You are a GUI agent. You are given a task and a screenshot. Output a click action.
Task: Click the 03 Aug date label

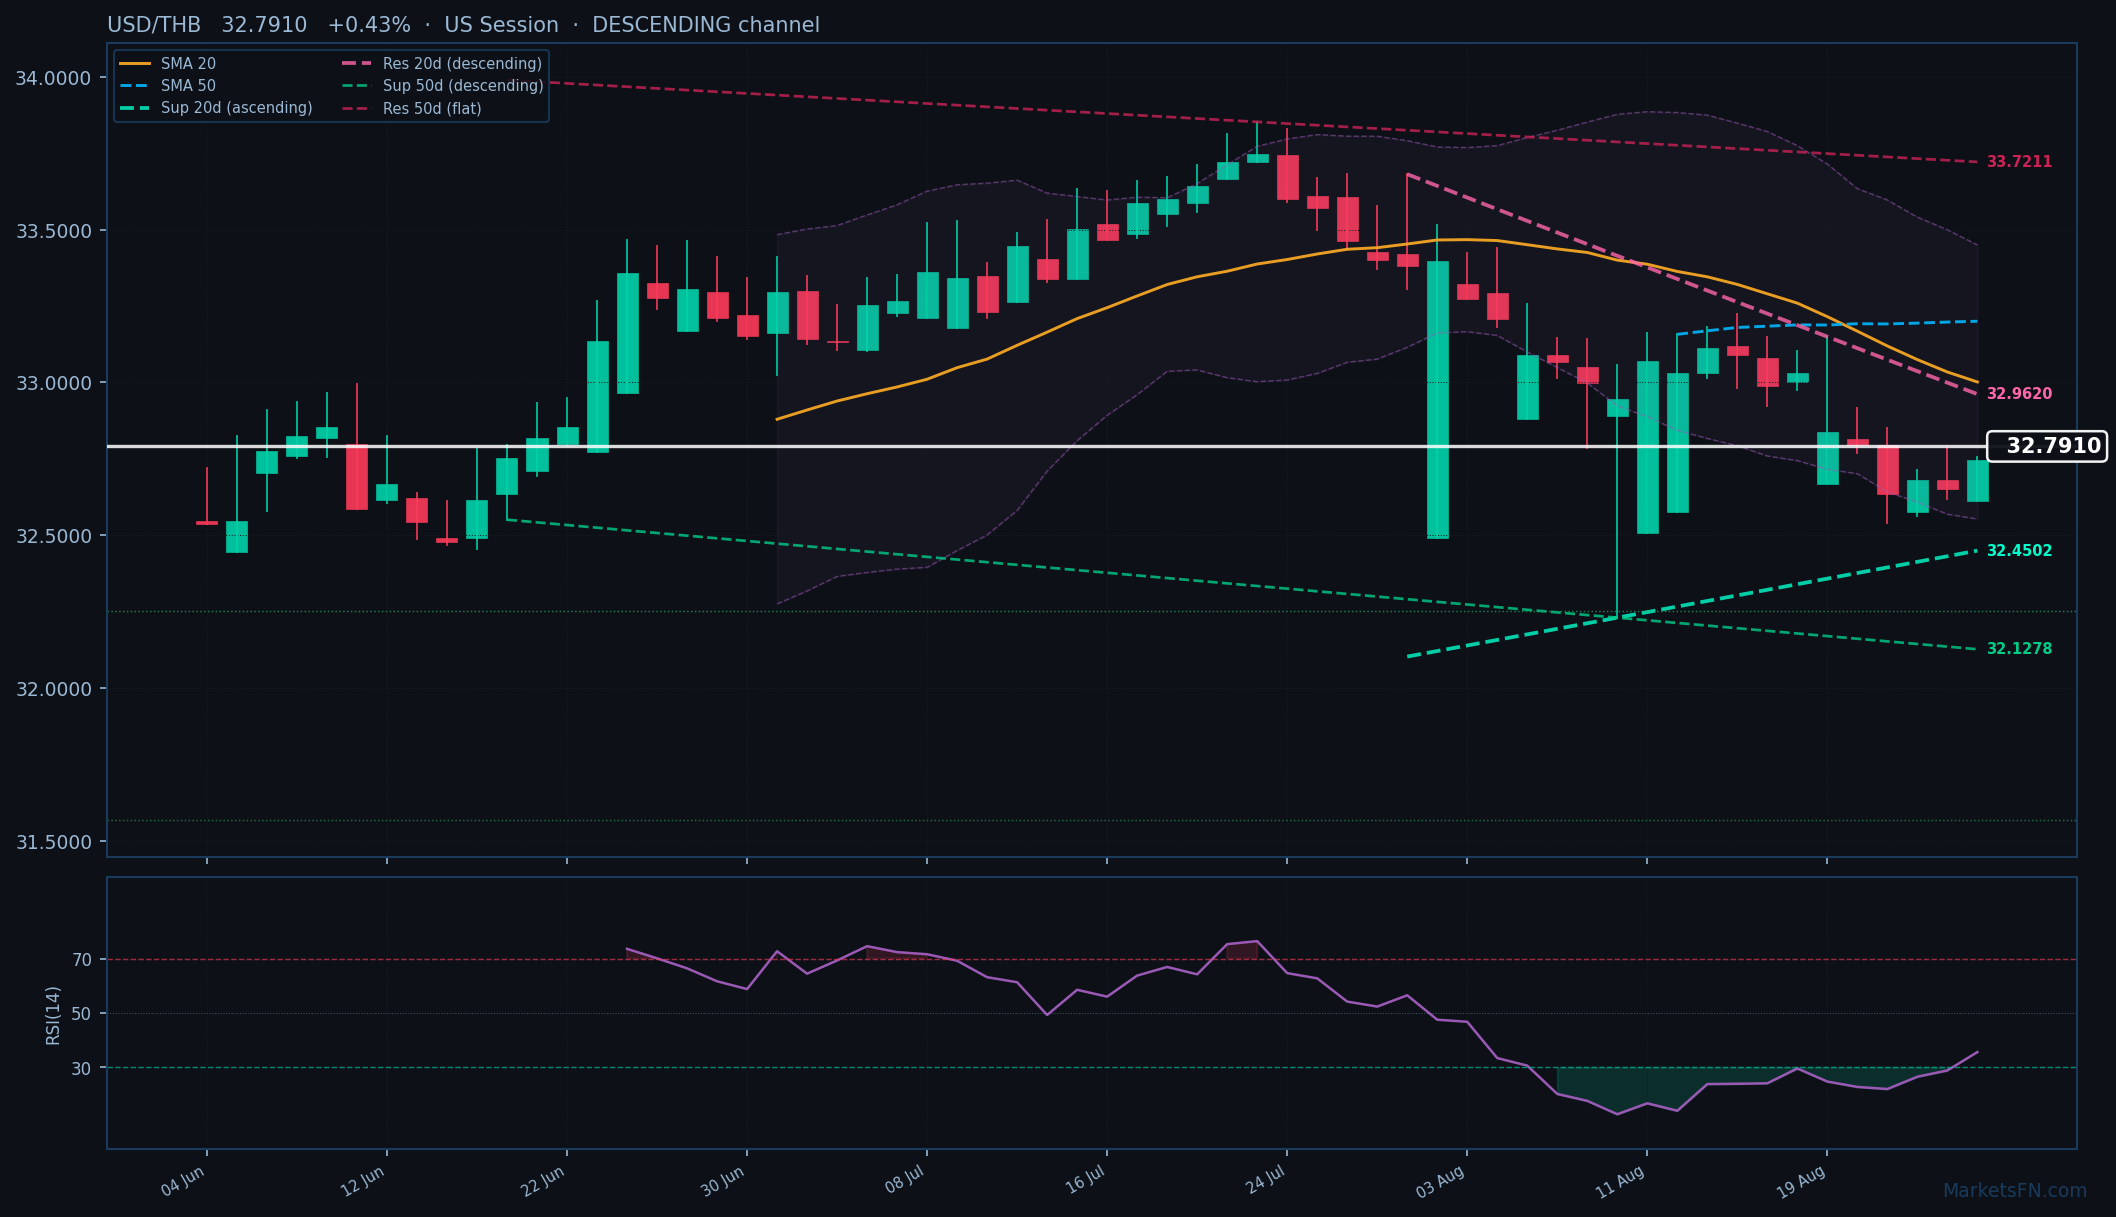tap(1441, 1182)
